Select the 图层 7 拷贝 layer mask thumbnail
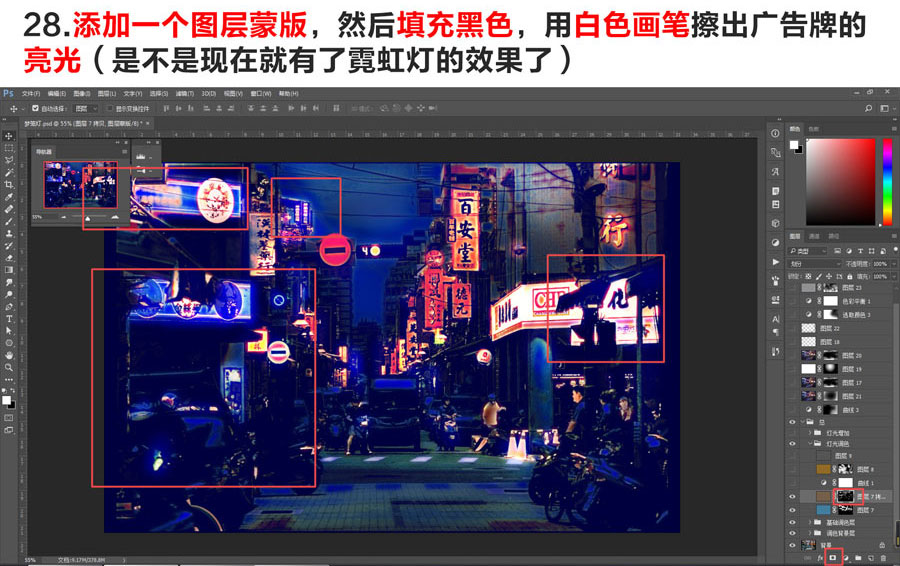The height and width of the screenshot is (566, 900). 845,496
